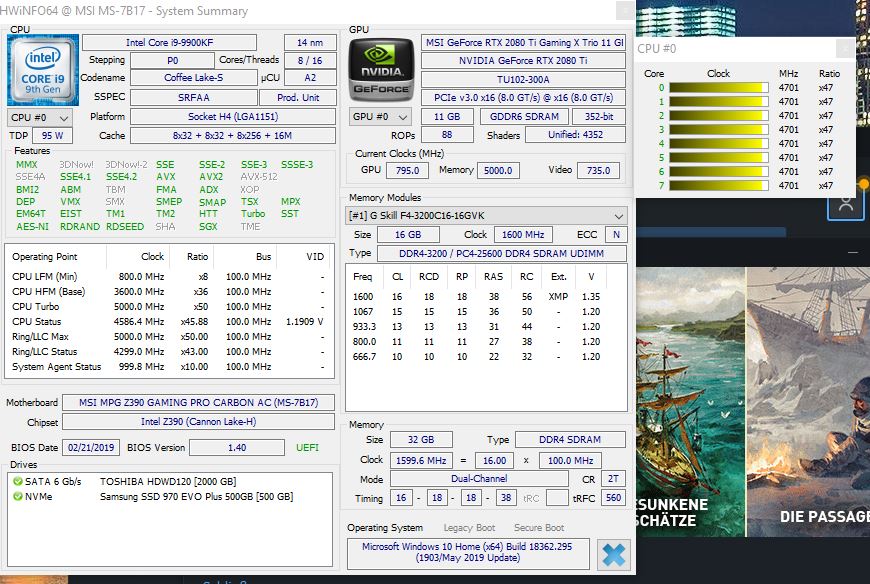Click the 14 nm process field
This screenshot has height=584, width=870.
310,43
